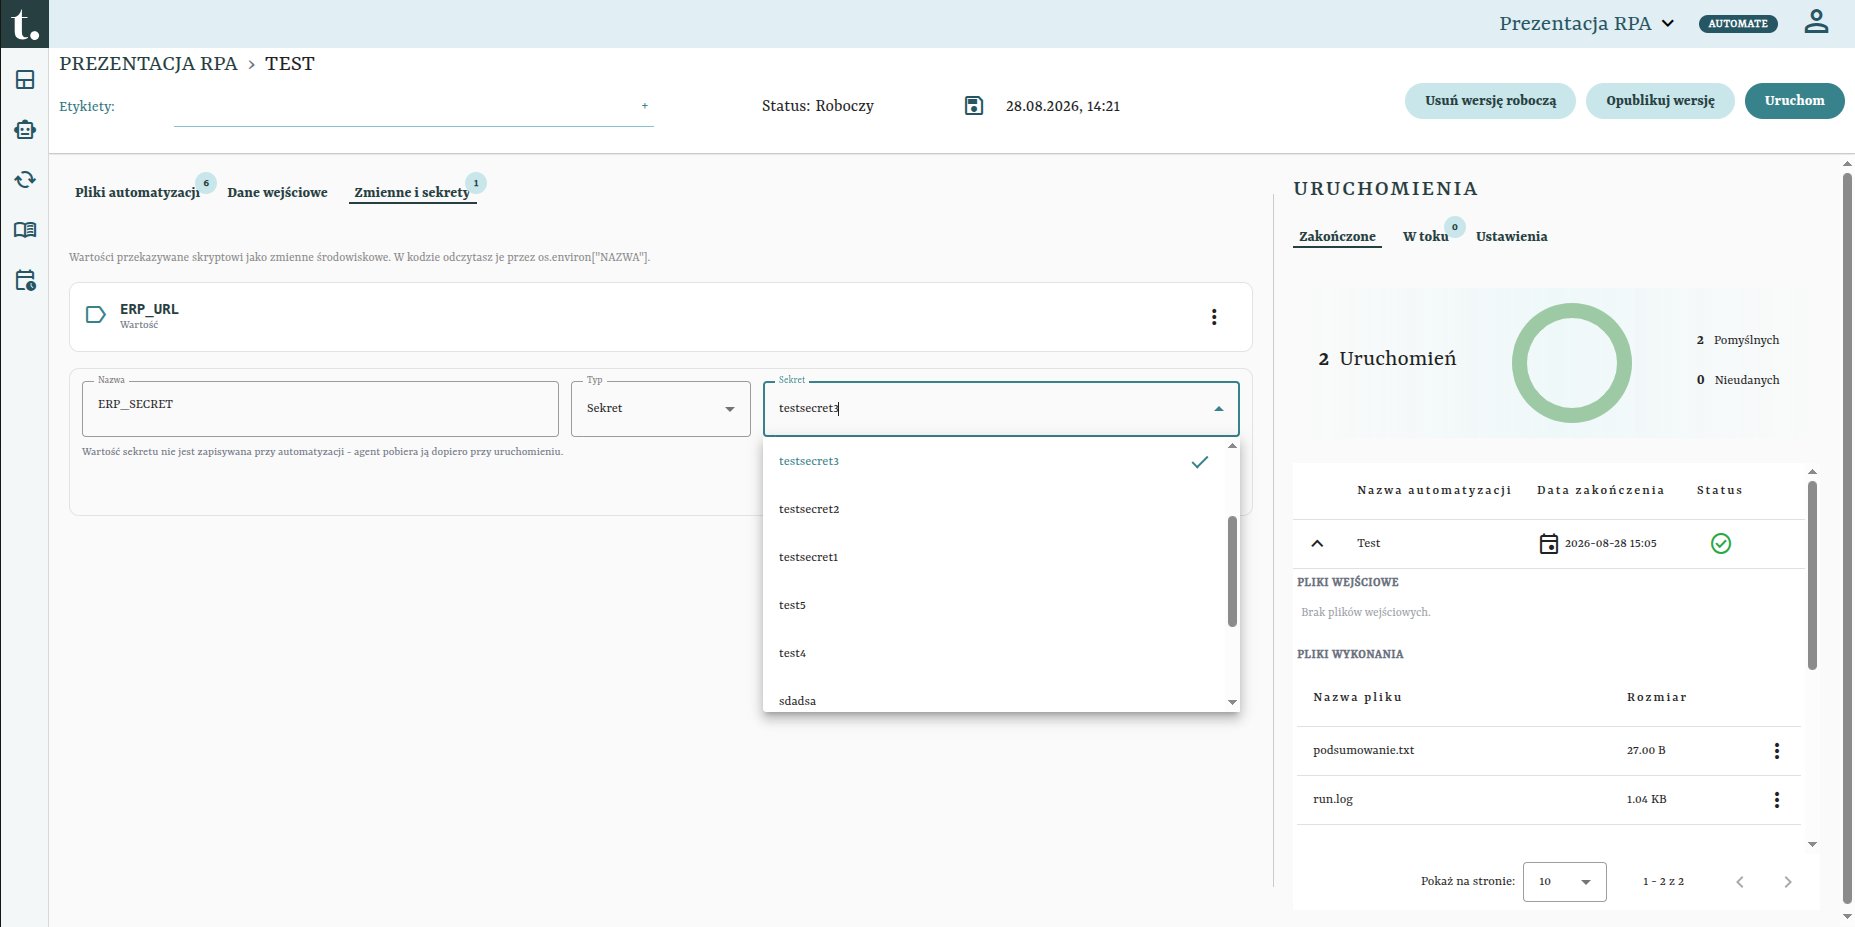Open three-dot menu for run.log
1855x927 pixels.
tap(1777, 800)
